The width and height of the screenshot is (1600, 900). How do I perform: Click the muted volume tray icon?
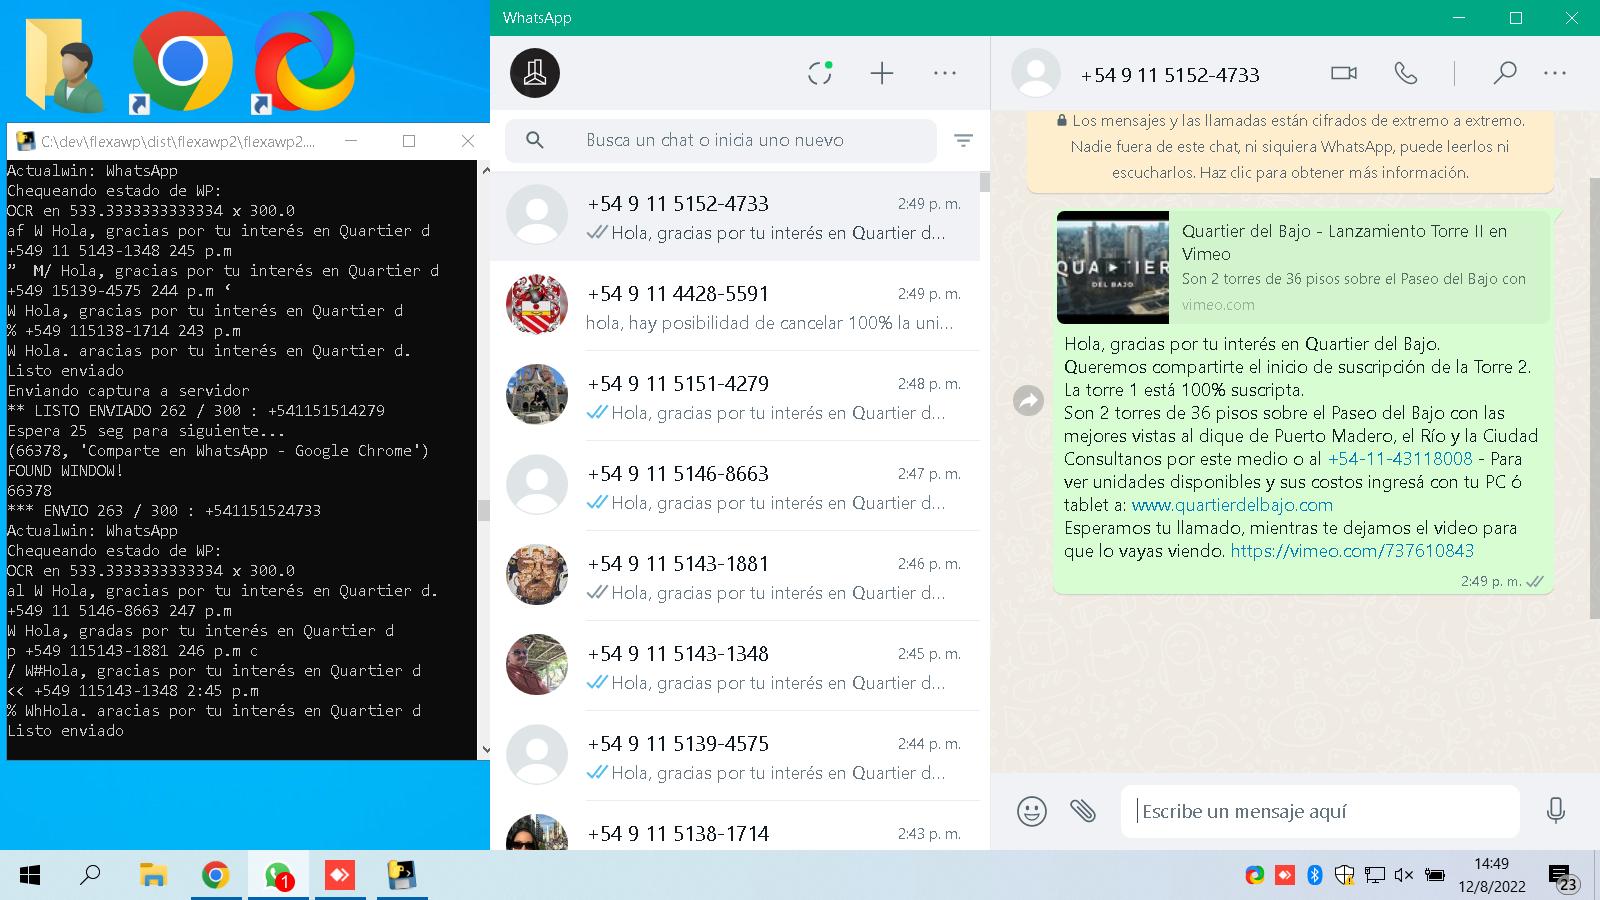[x=1403, y=876]
